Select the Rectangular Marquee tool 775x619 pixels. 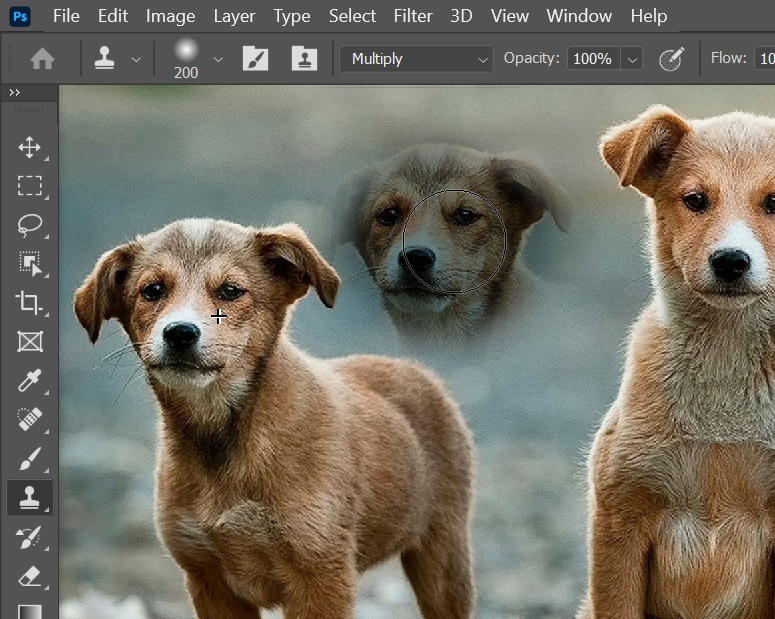pos(30,186)
